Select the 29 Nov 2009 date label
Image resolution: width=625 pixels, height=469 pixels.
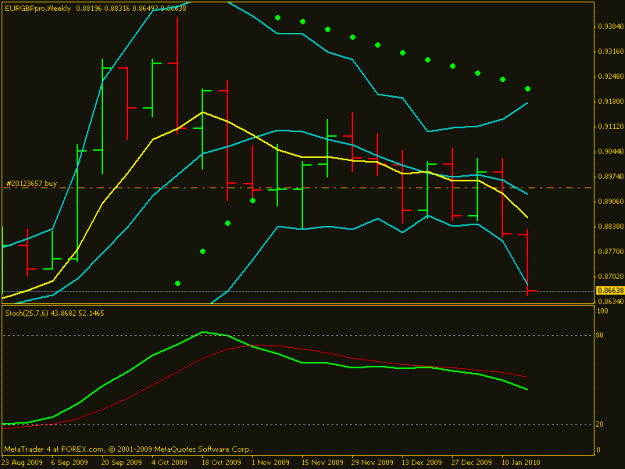[372, 463]
